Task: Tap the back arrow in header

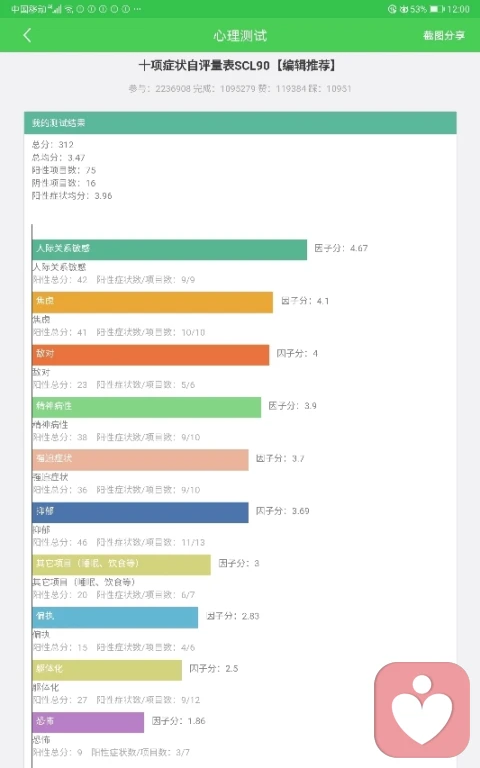Action: [x=27, y=35]
